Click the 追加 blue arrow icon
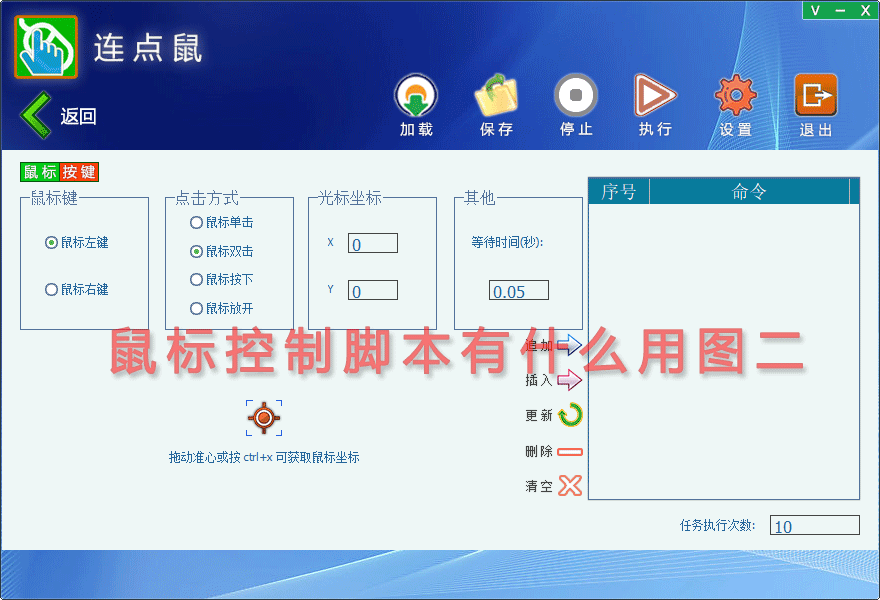 [x=569, y=345]
